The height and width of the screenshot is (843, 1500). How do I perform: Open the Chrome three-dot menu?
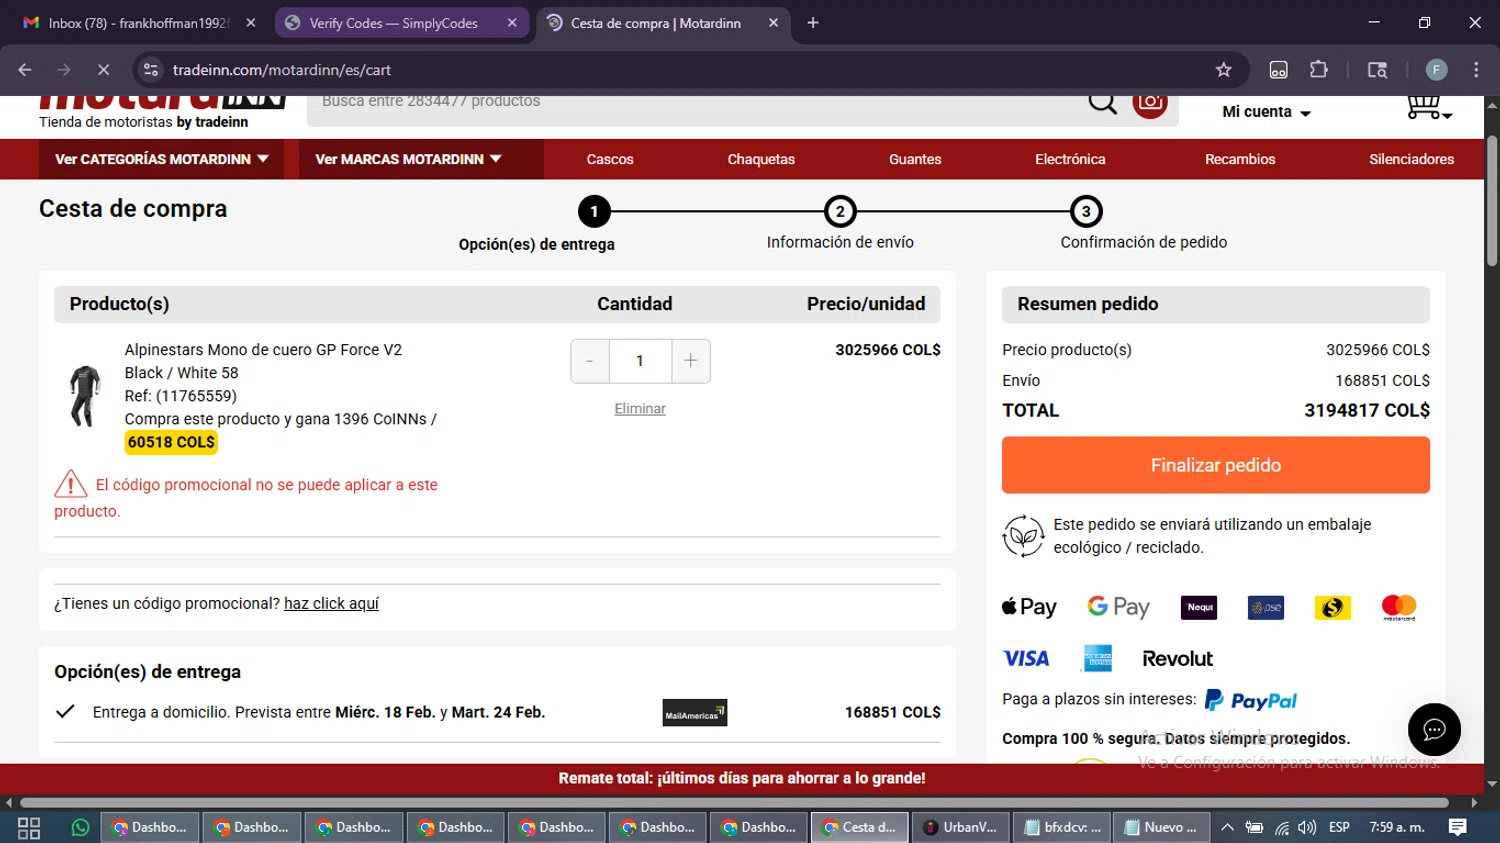click(1476, 70)
